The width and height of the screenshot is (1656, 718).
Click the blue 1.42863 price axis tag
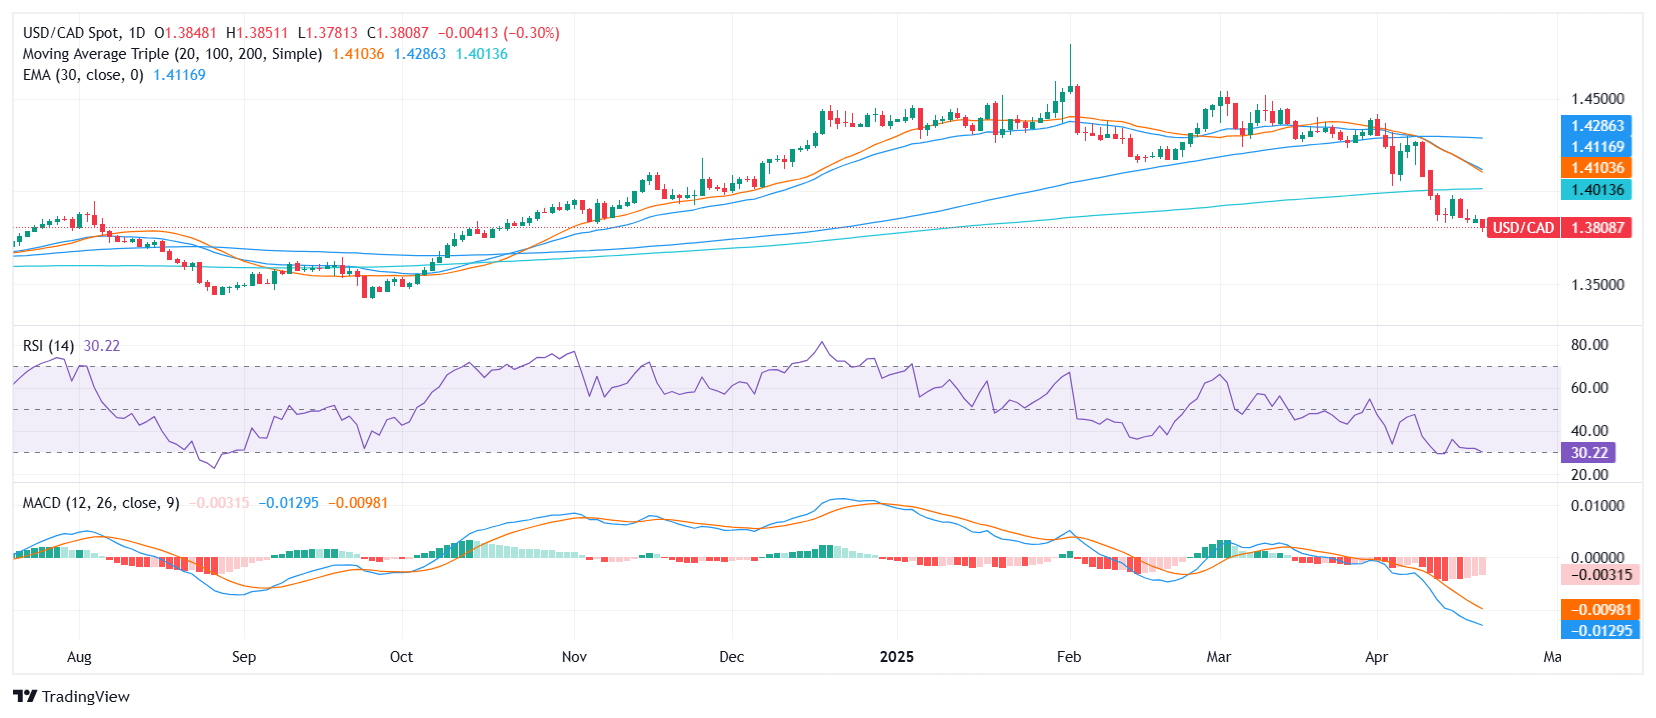[x=1596, y=126]
